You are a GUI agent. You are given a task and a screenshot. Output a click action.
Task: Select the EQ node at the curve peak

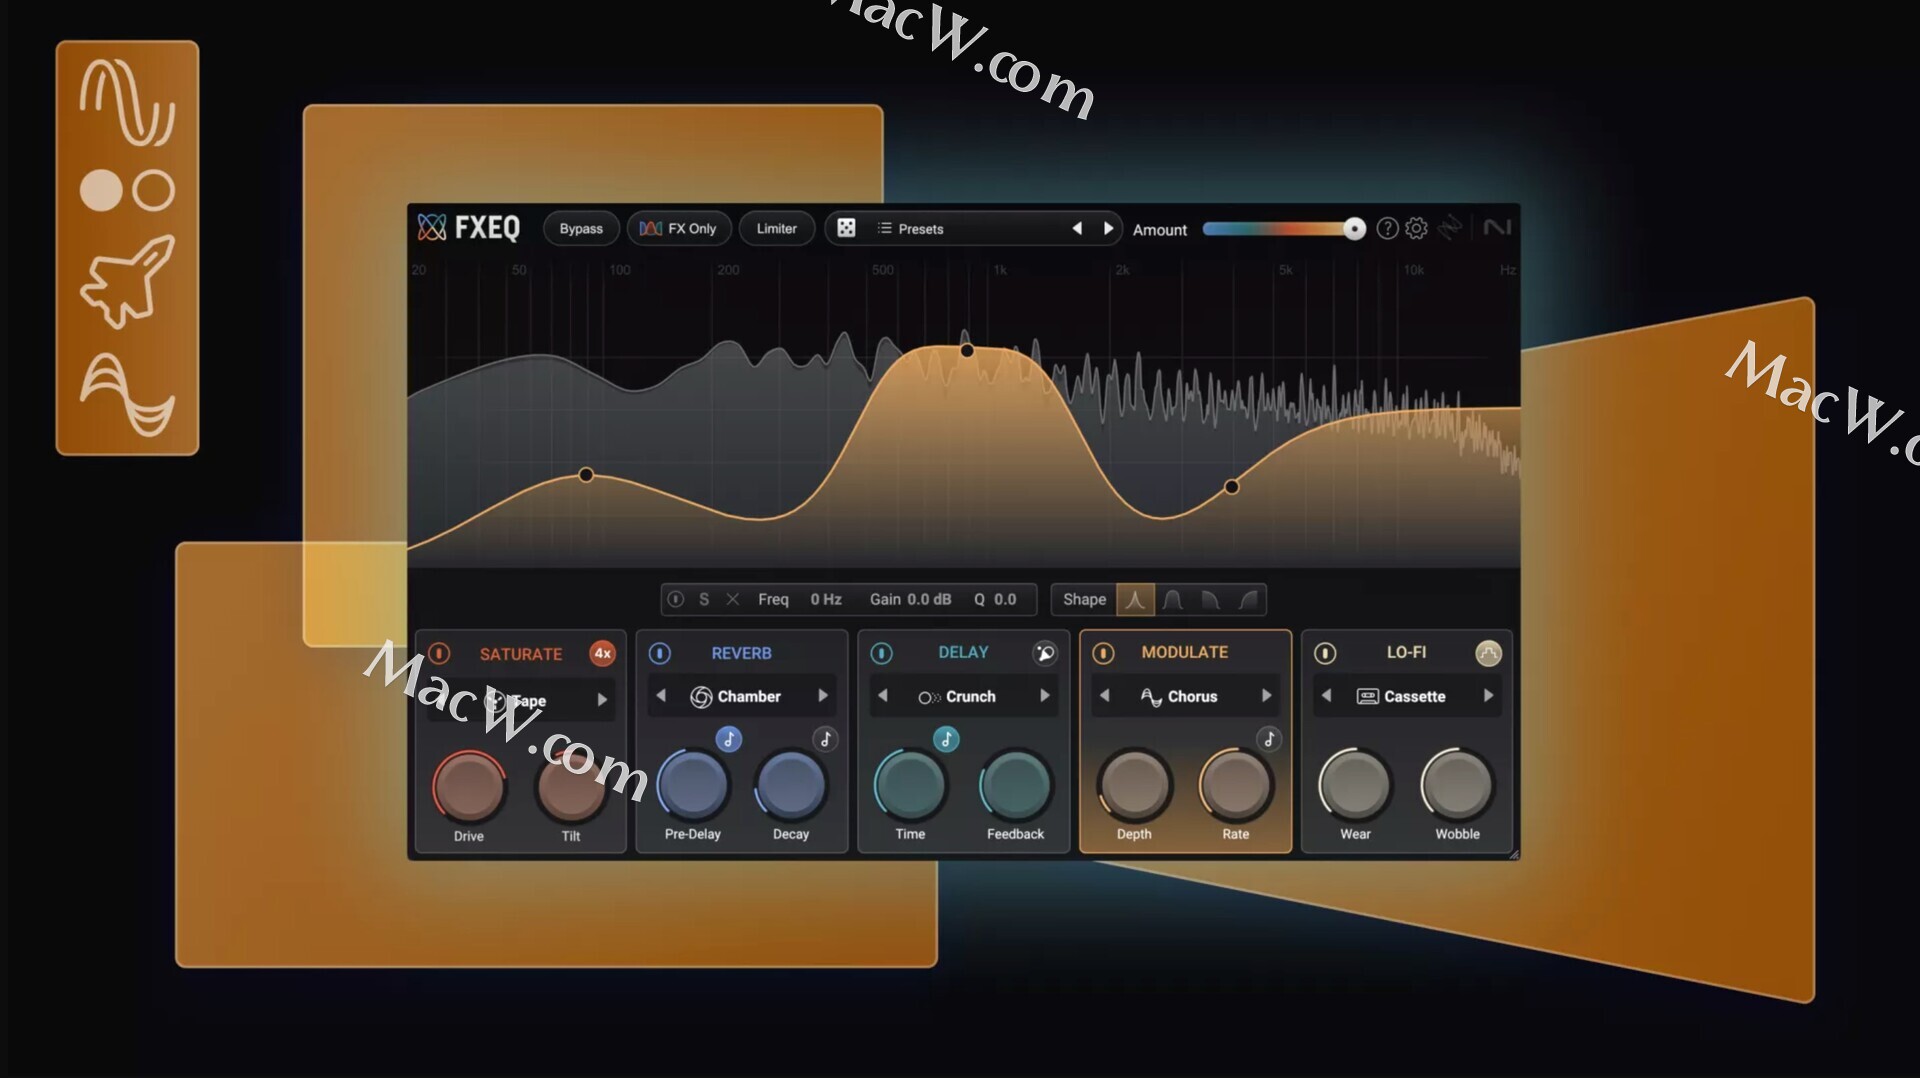967,351
